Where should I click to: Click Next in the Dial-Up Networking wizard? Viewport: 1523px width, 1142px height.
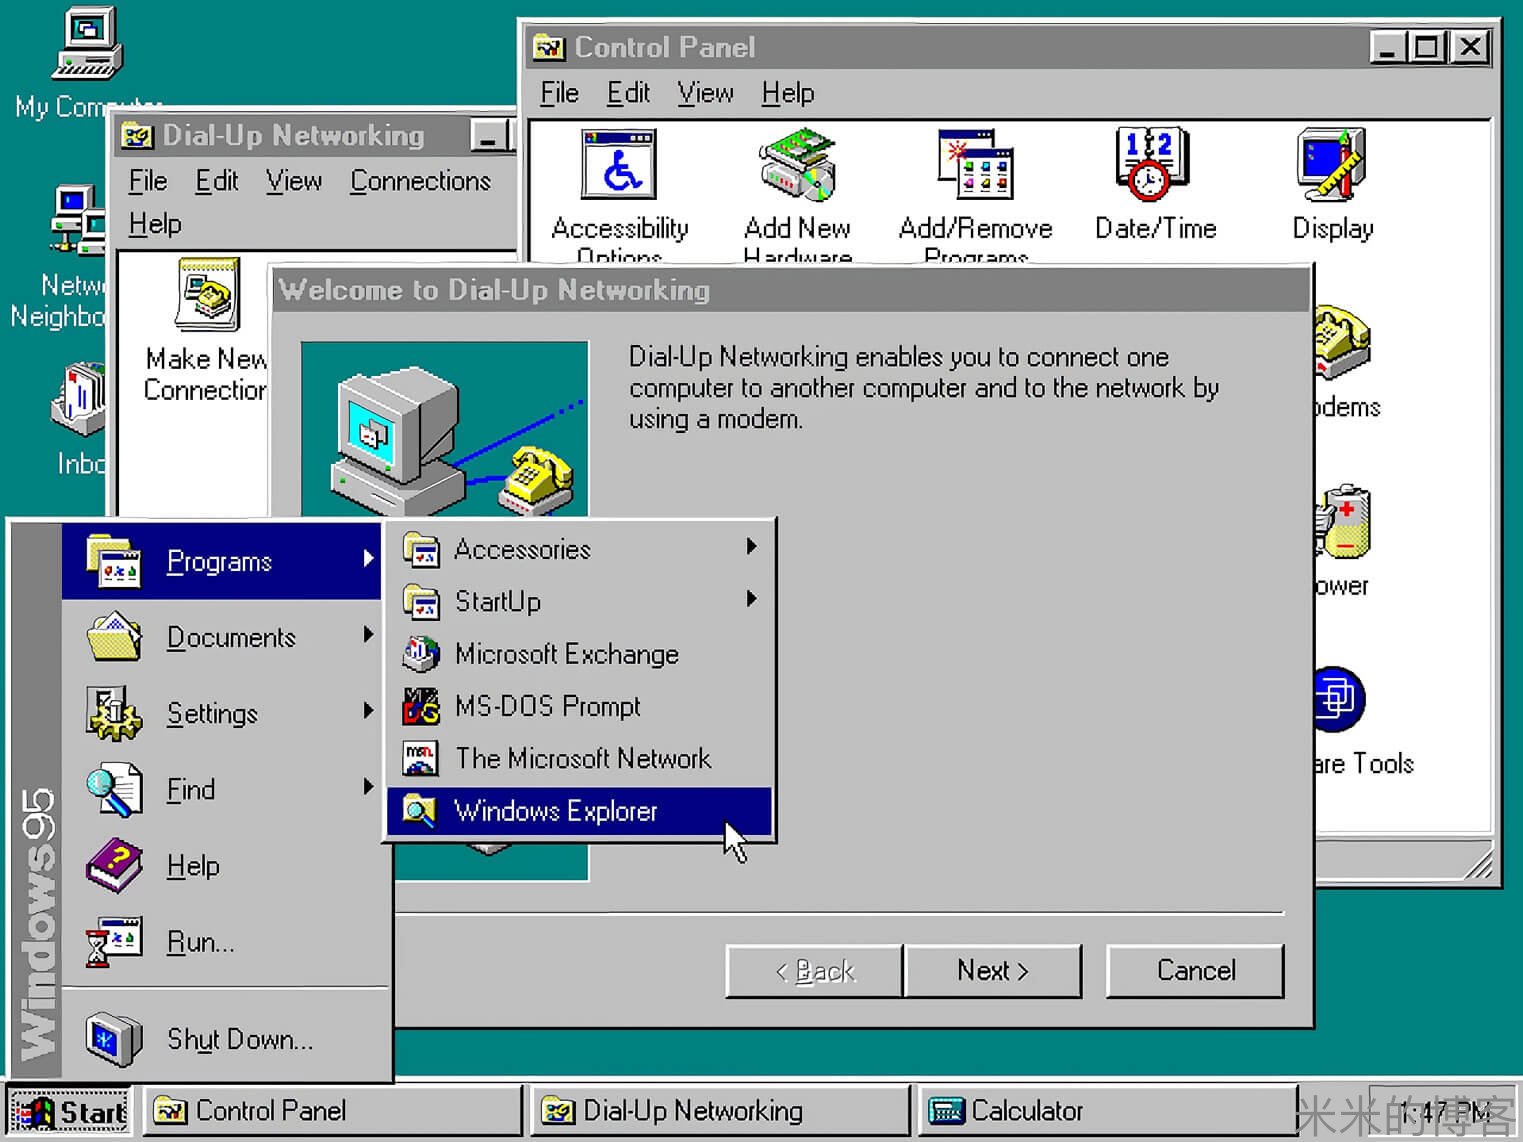coord(993,970)
